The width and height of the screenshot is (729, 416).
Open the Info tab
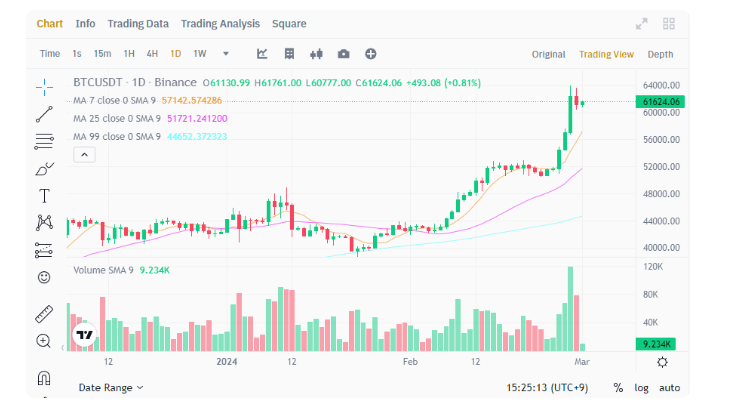(86, 24)
